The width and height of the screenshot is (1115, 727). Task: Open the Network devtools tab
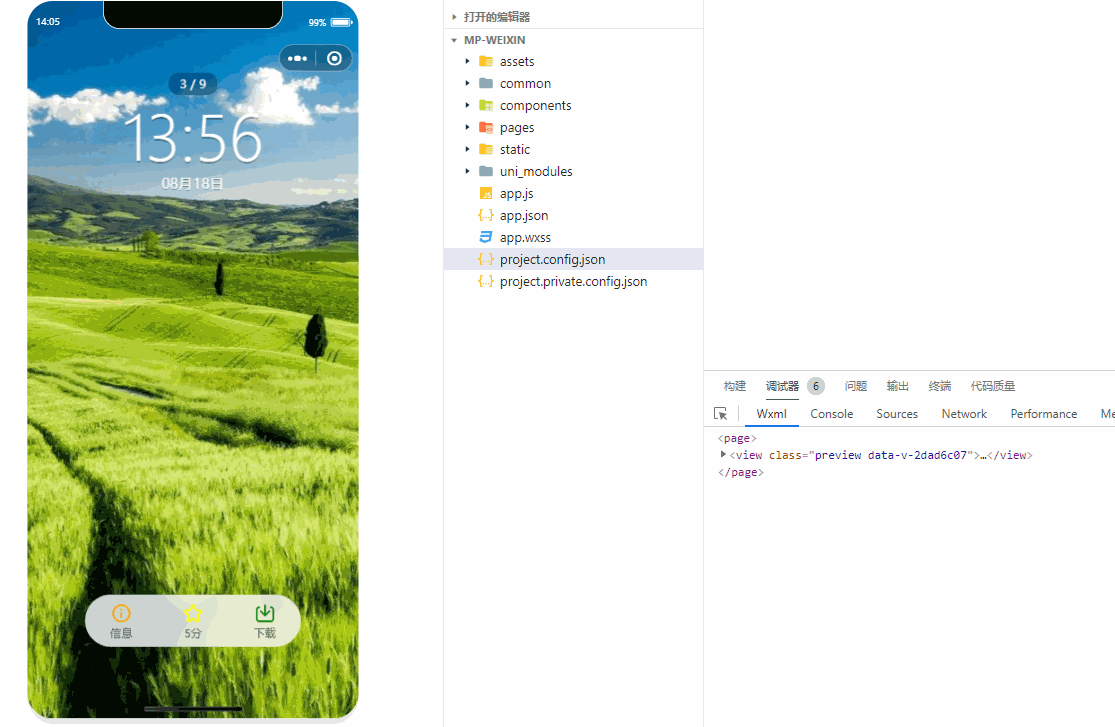click(964, 414)
